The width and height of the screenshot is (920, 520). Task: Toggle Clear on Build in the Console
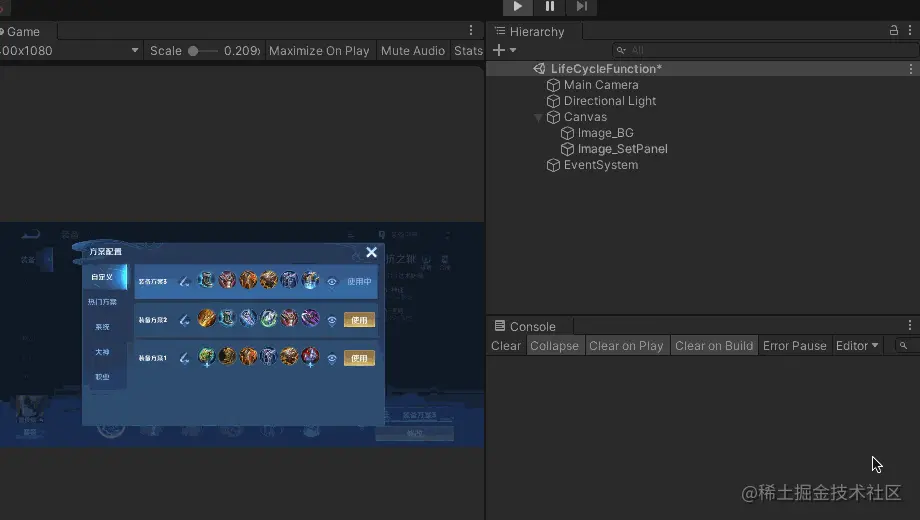714,346
